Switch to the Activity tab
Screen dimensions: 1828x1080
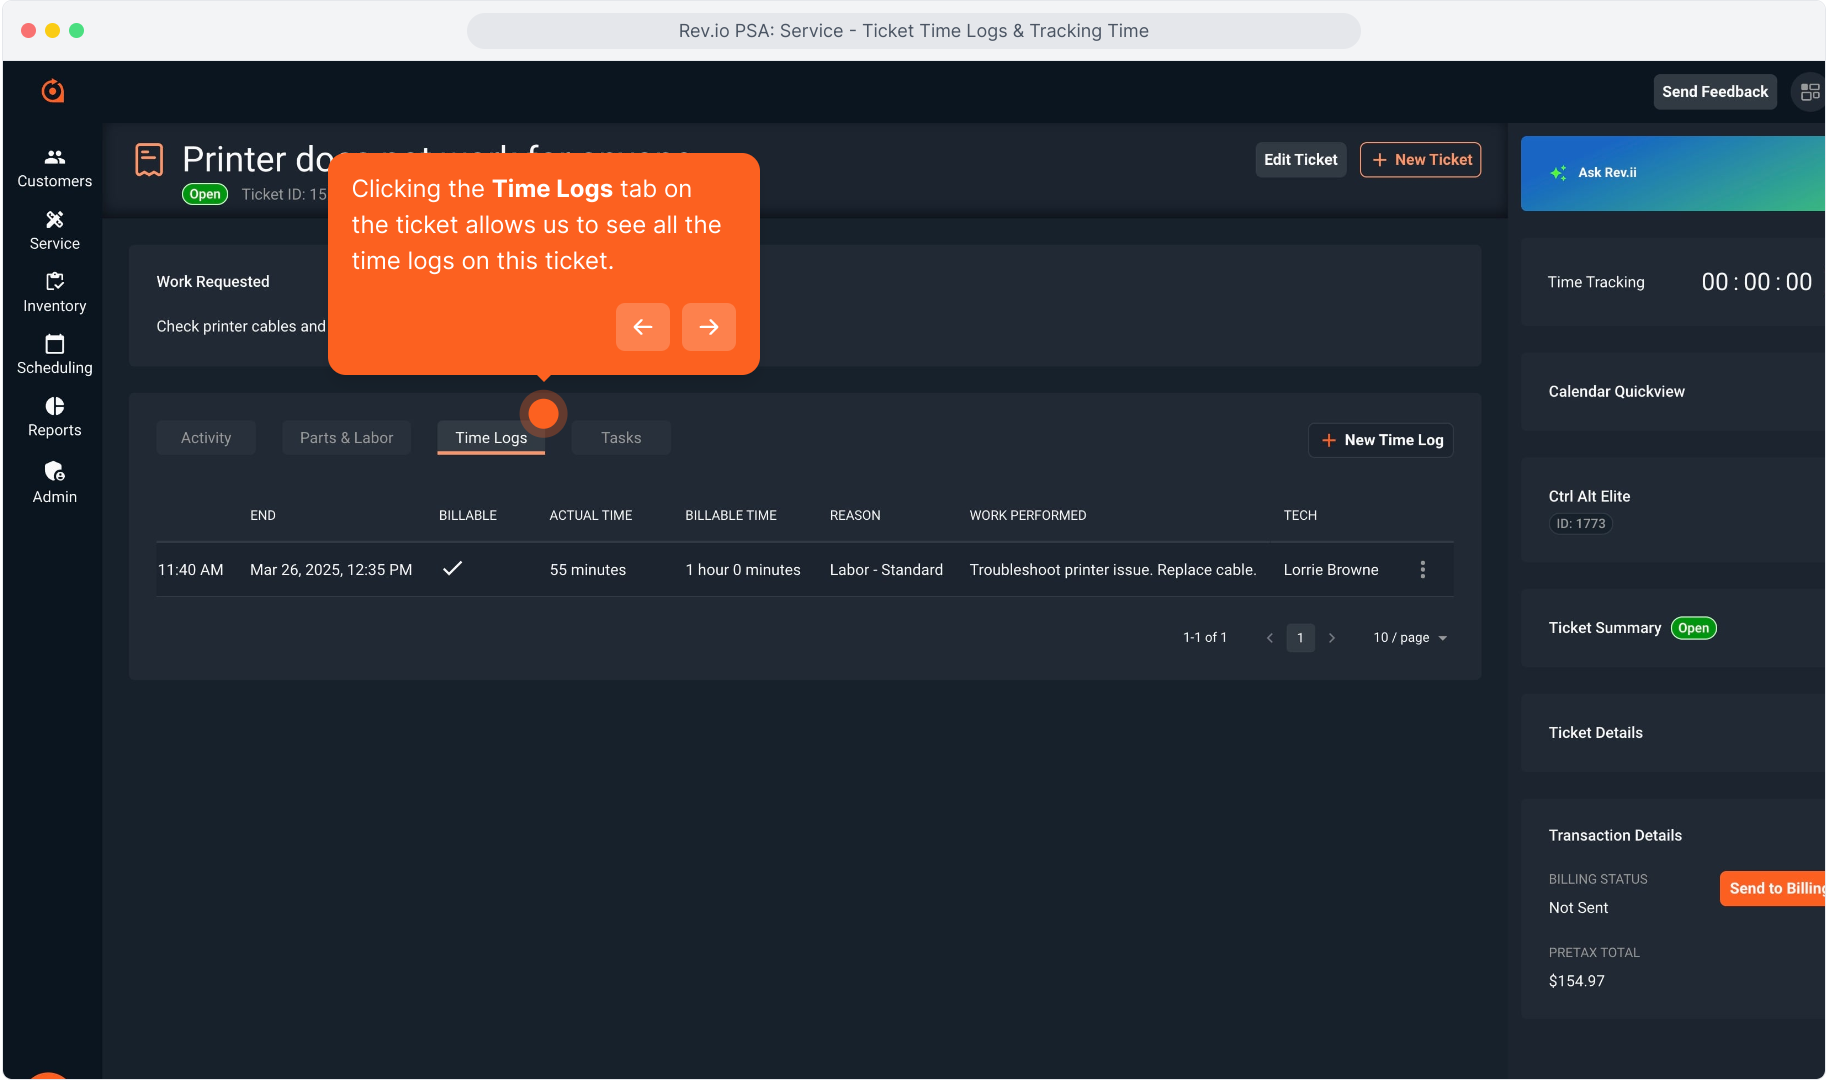coord(206,438)
